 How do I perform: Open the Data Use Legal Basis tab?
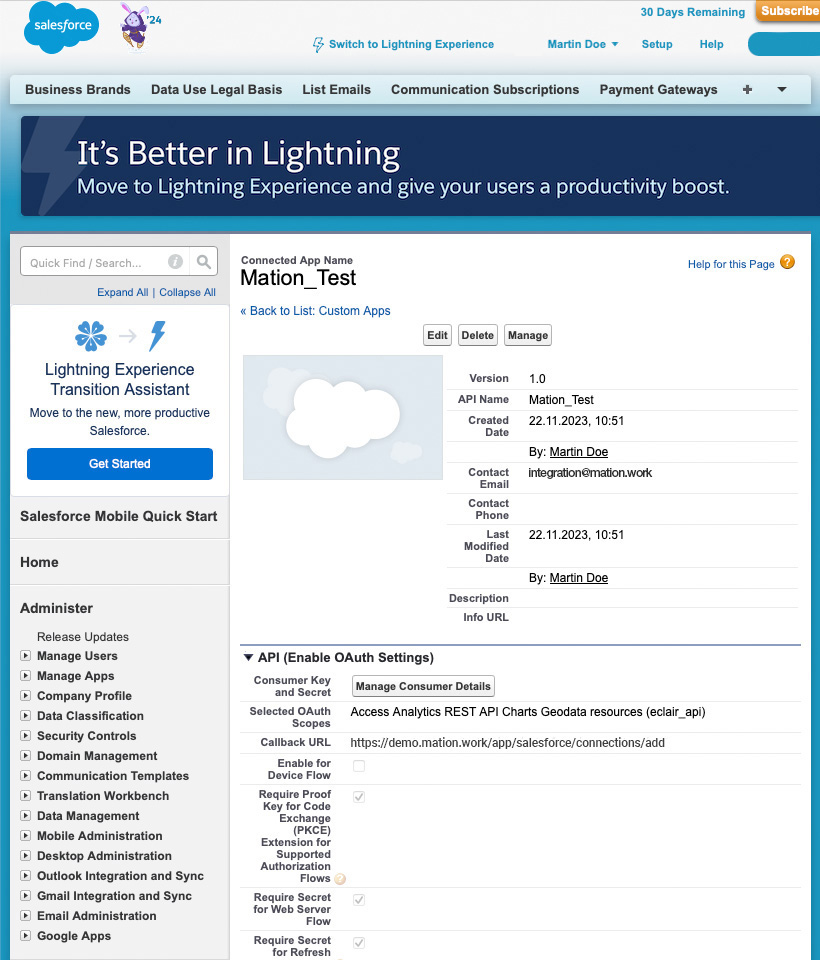(216, 89)
